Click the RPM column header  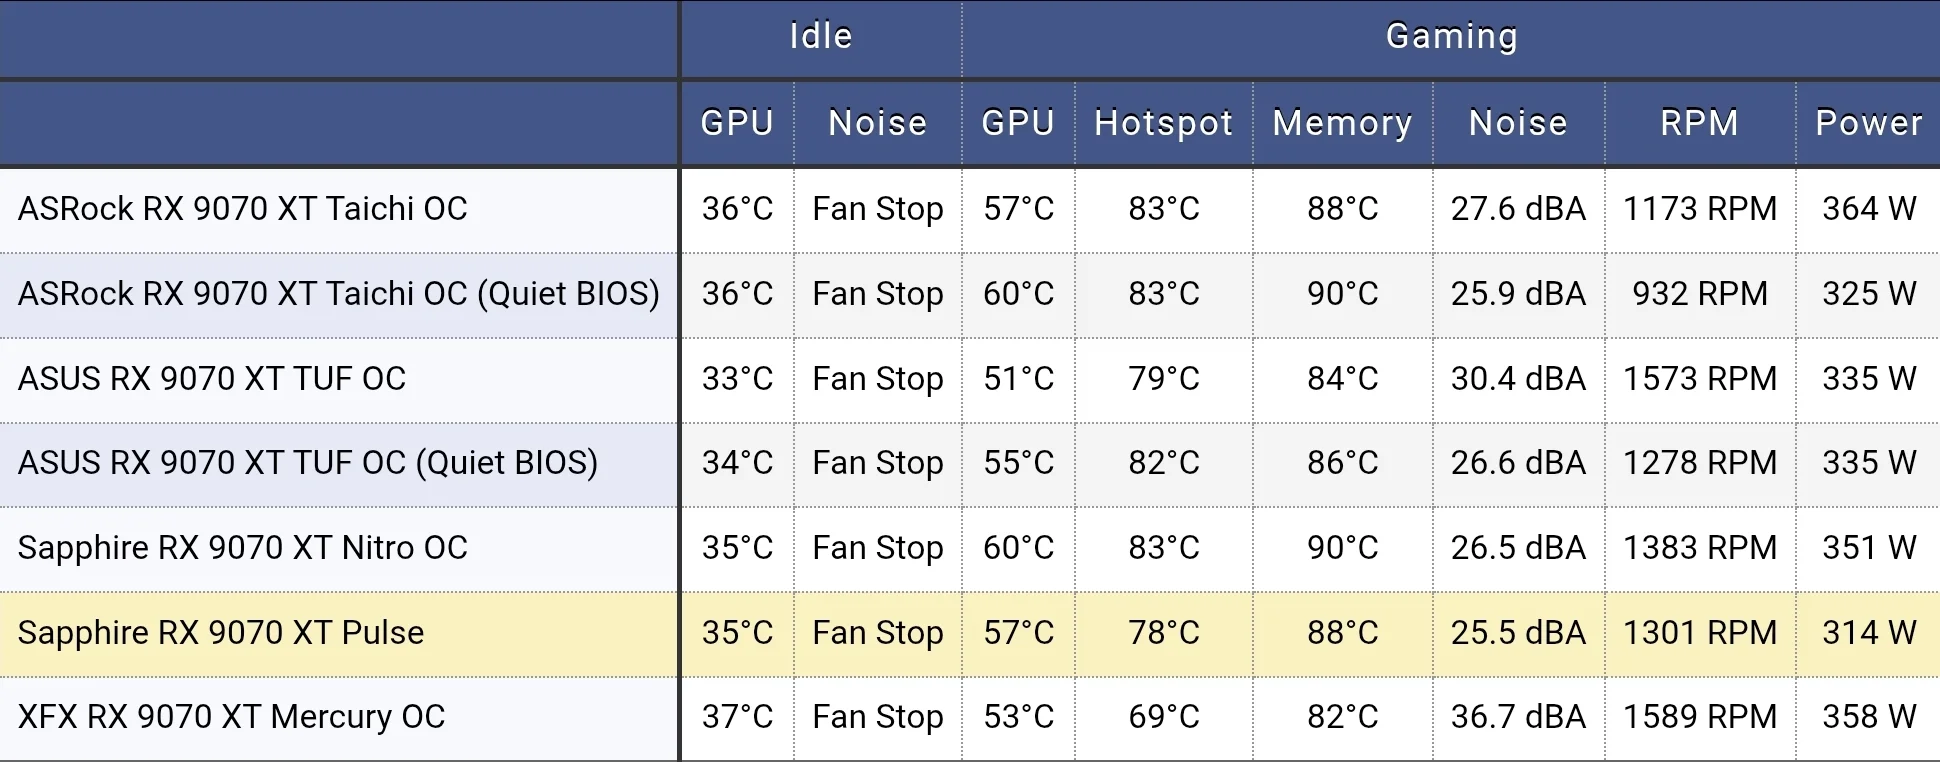(x=1699, y=123)
